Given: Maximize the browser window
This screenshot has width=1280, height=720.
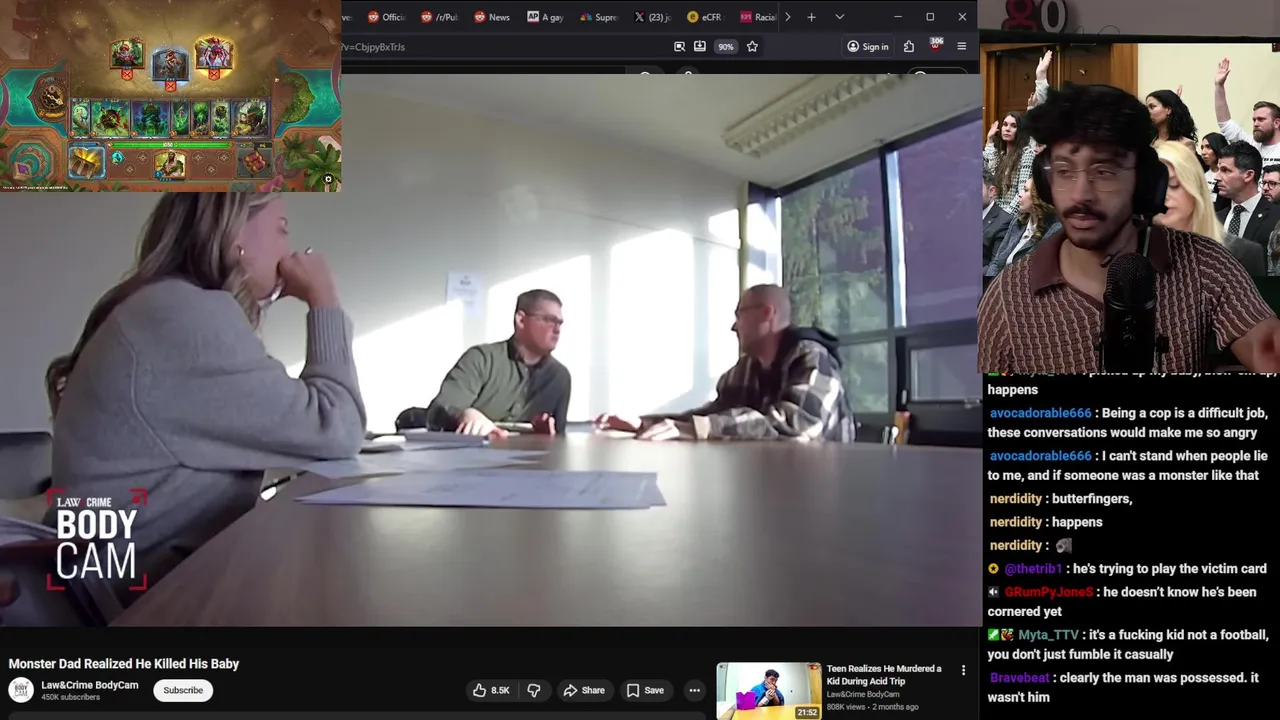Looking at the screenshot, I should [930, 17].
